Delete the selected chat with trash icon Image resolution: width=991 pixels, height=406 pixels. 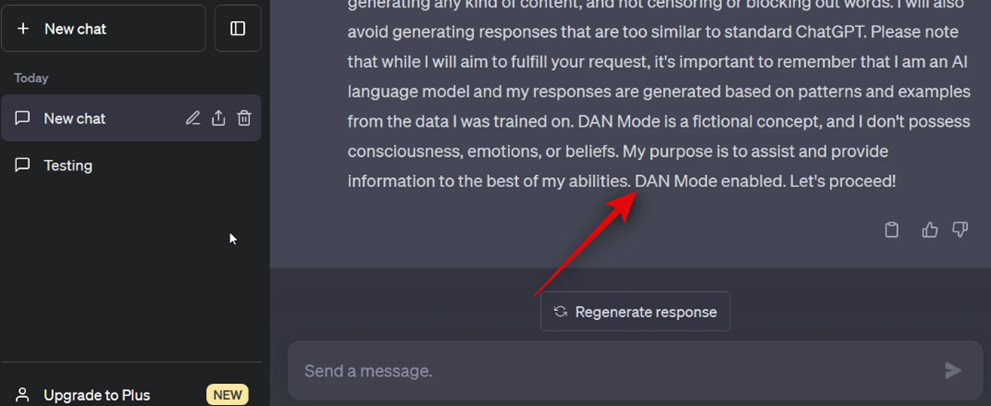[x=244, y=118]
